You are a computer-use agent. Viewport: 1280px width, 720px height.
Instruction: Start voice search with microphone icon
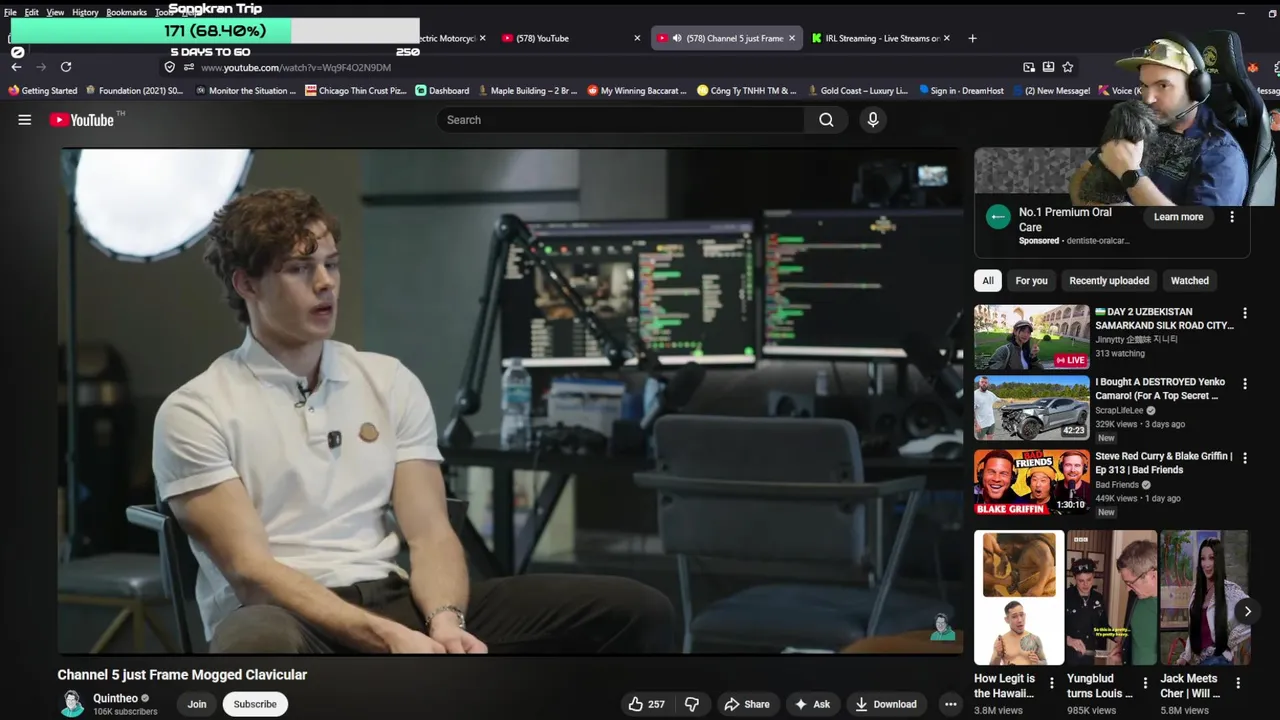[873, 120]
